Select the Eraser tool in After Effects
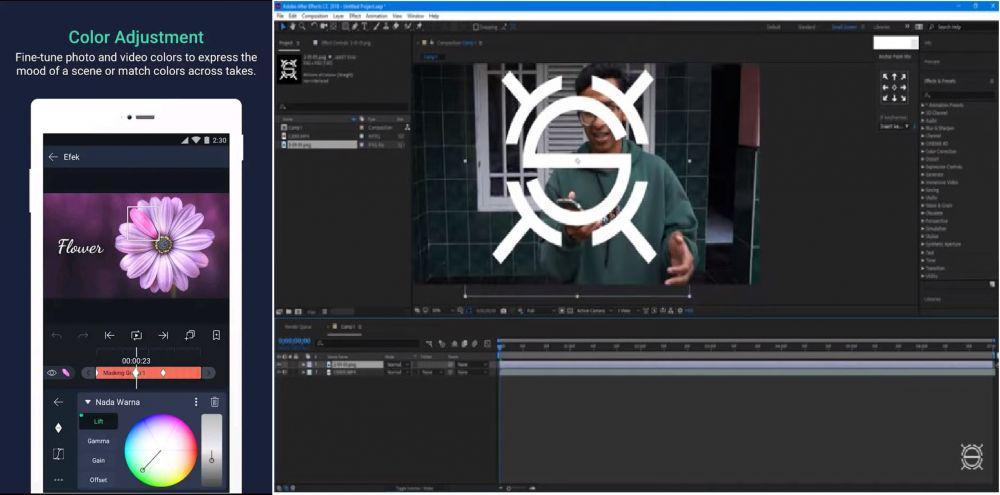The height and width of the screenshot is (495, 1000). (395, 27)
